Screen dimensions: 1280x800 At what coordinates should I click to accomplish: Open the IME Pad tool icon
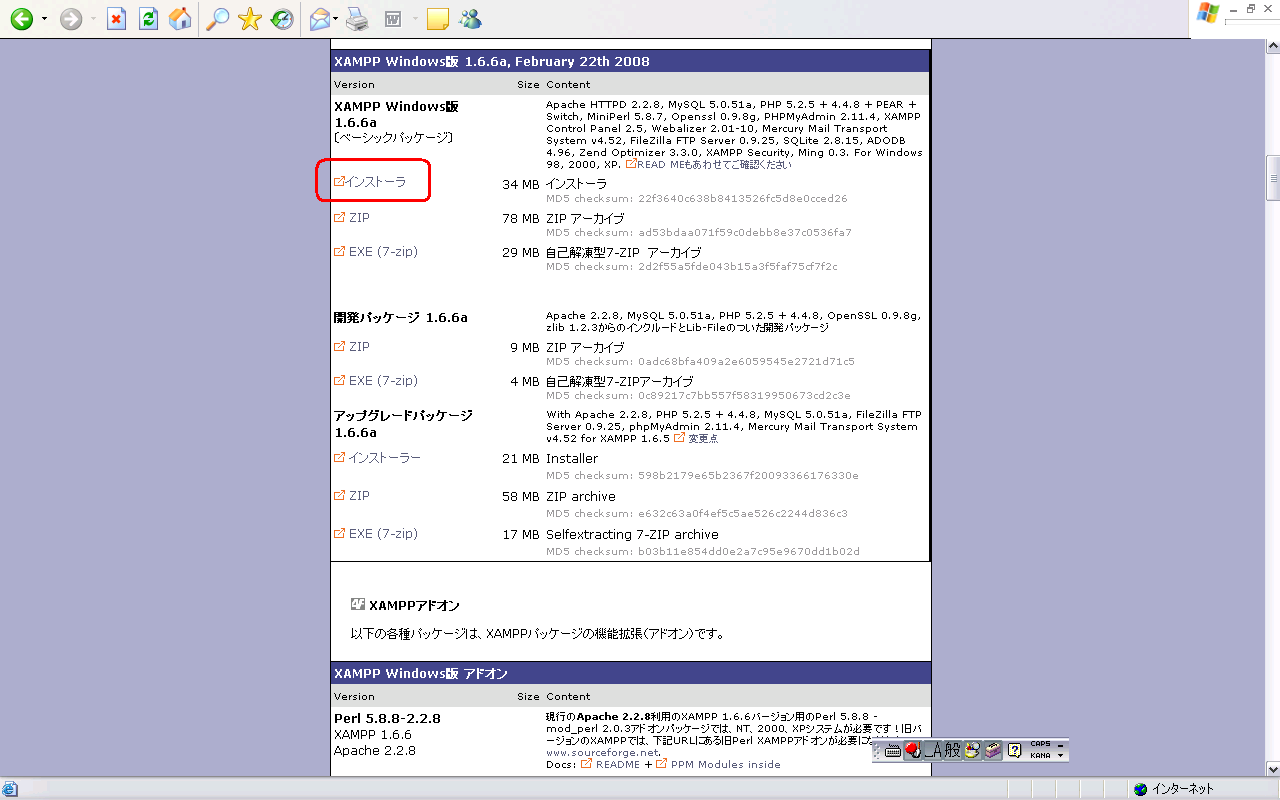click(x=971, y=750)
